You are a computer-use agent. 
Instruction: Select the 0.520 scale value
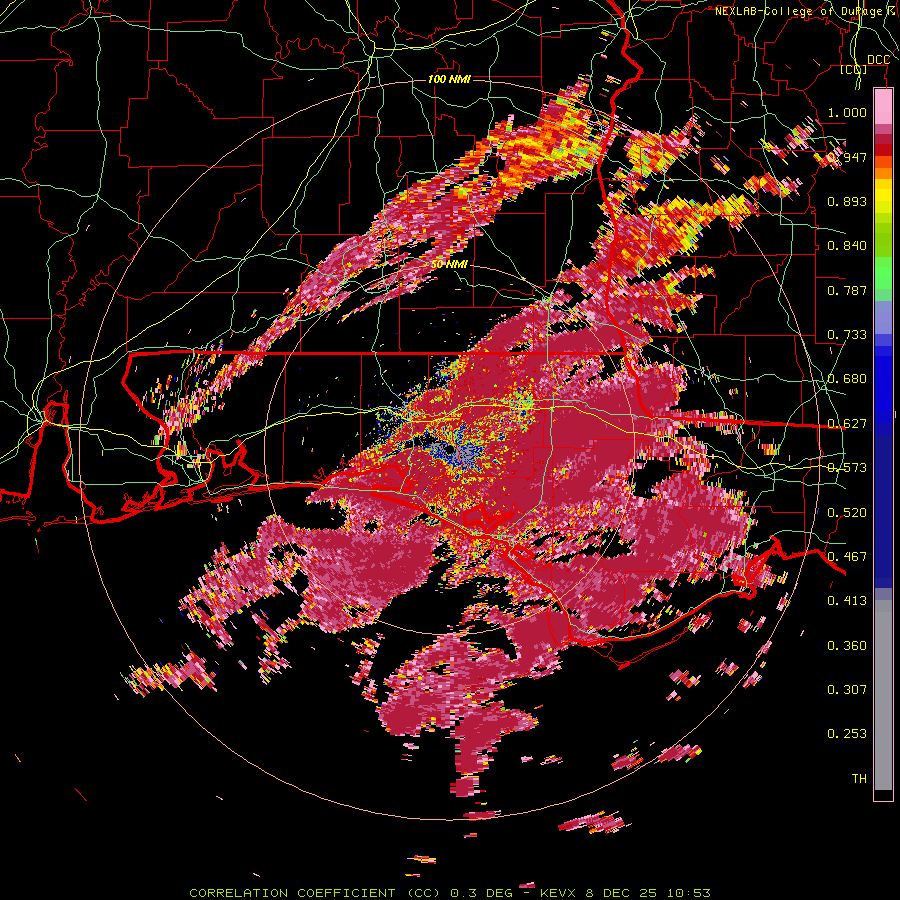pyautogui.click(x=847, y=513)
